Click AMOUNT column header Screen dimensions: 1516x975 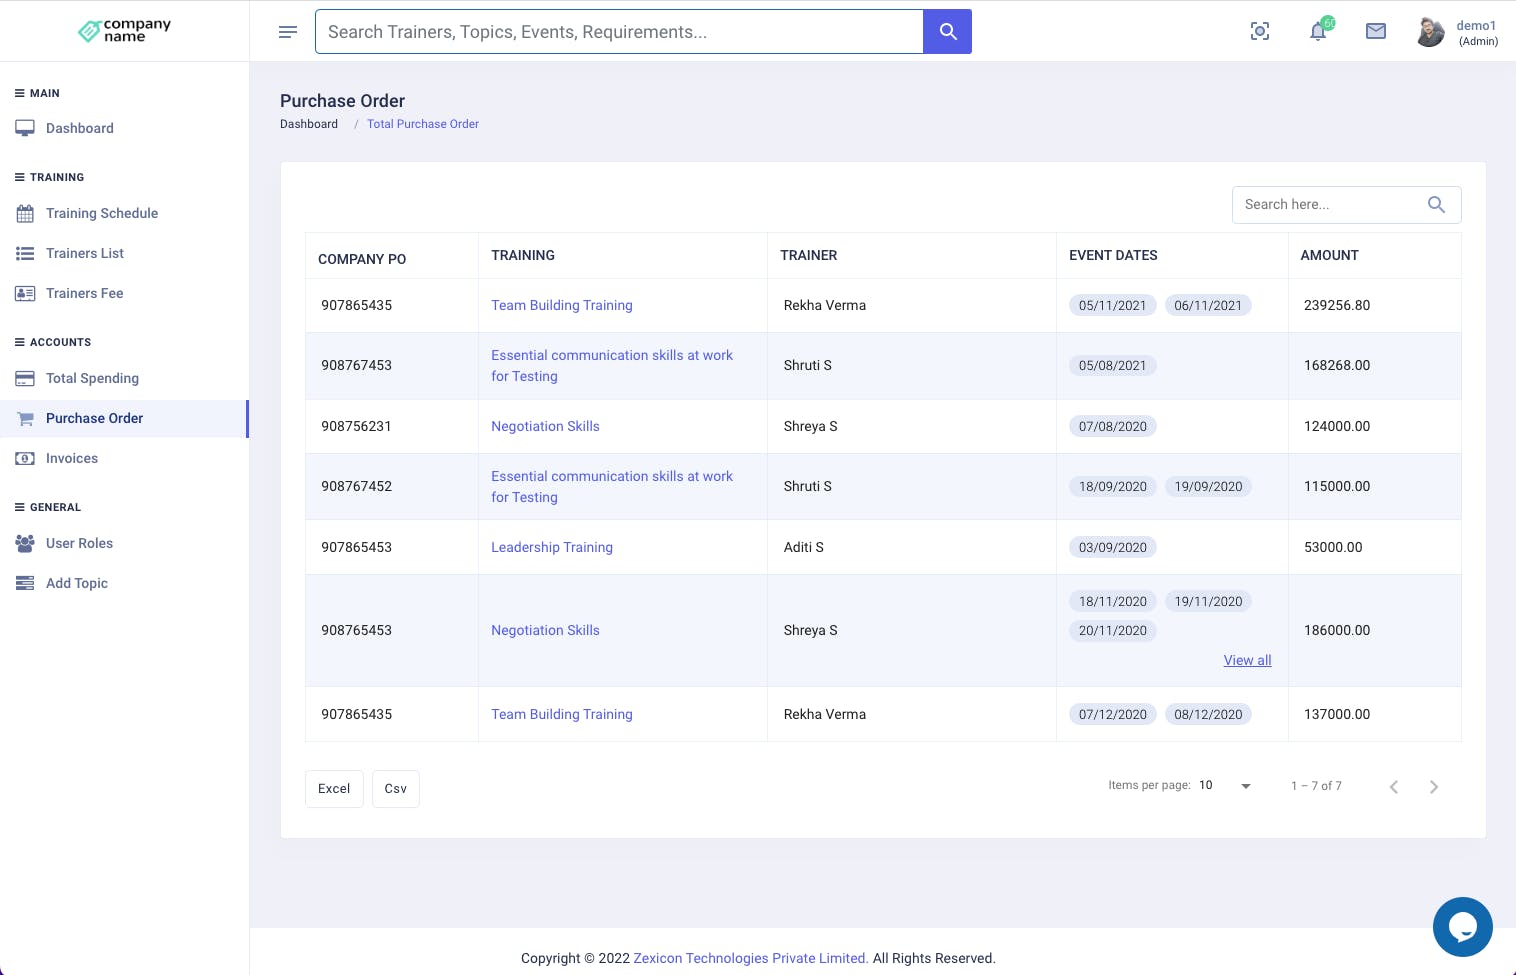click(1329, 255)
